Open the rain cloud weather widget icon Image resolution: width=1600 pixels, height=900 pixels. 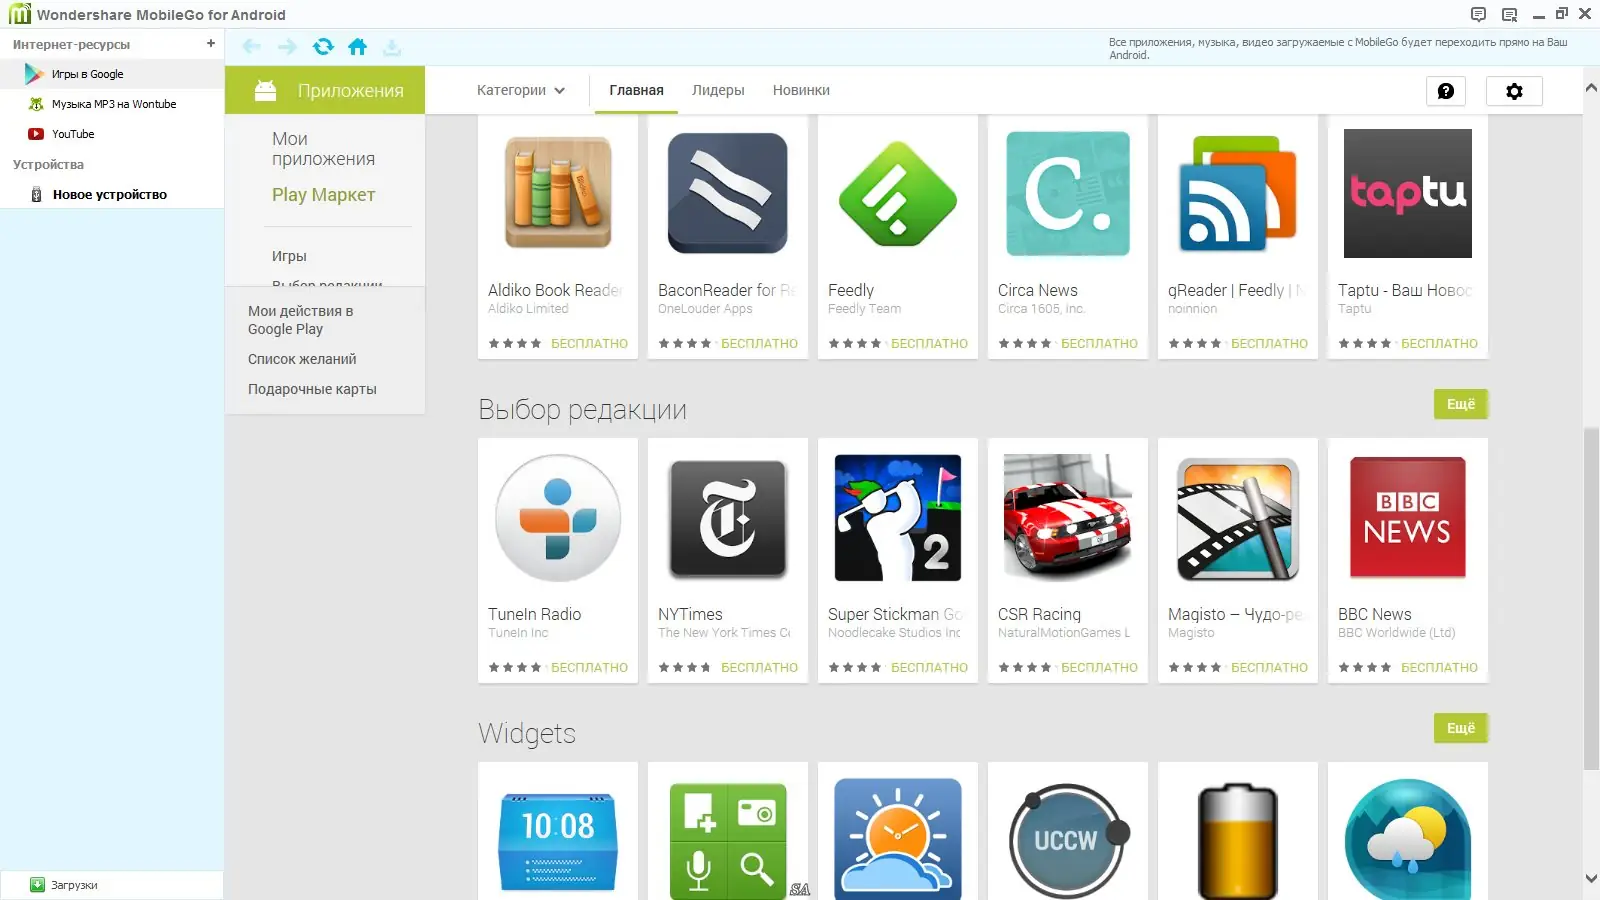click(x=1408, y=840)
